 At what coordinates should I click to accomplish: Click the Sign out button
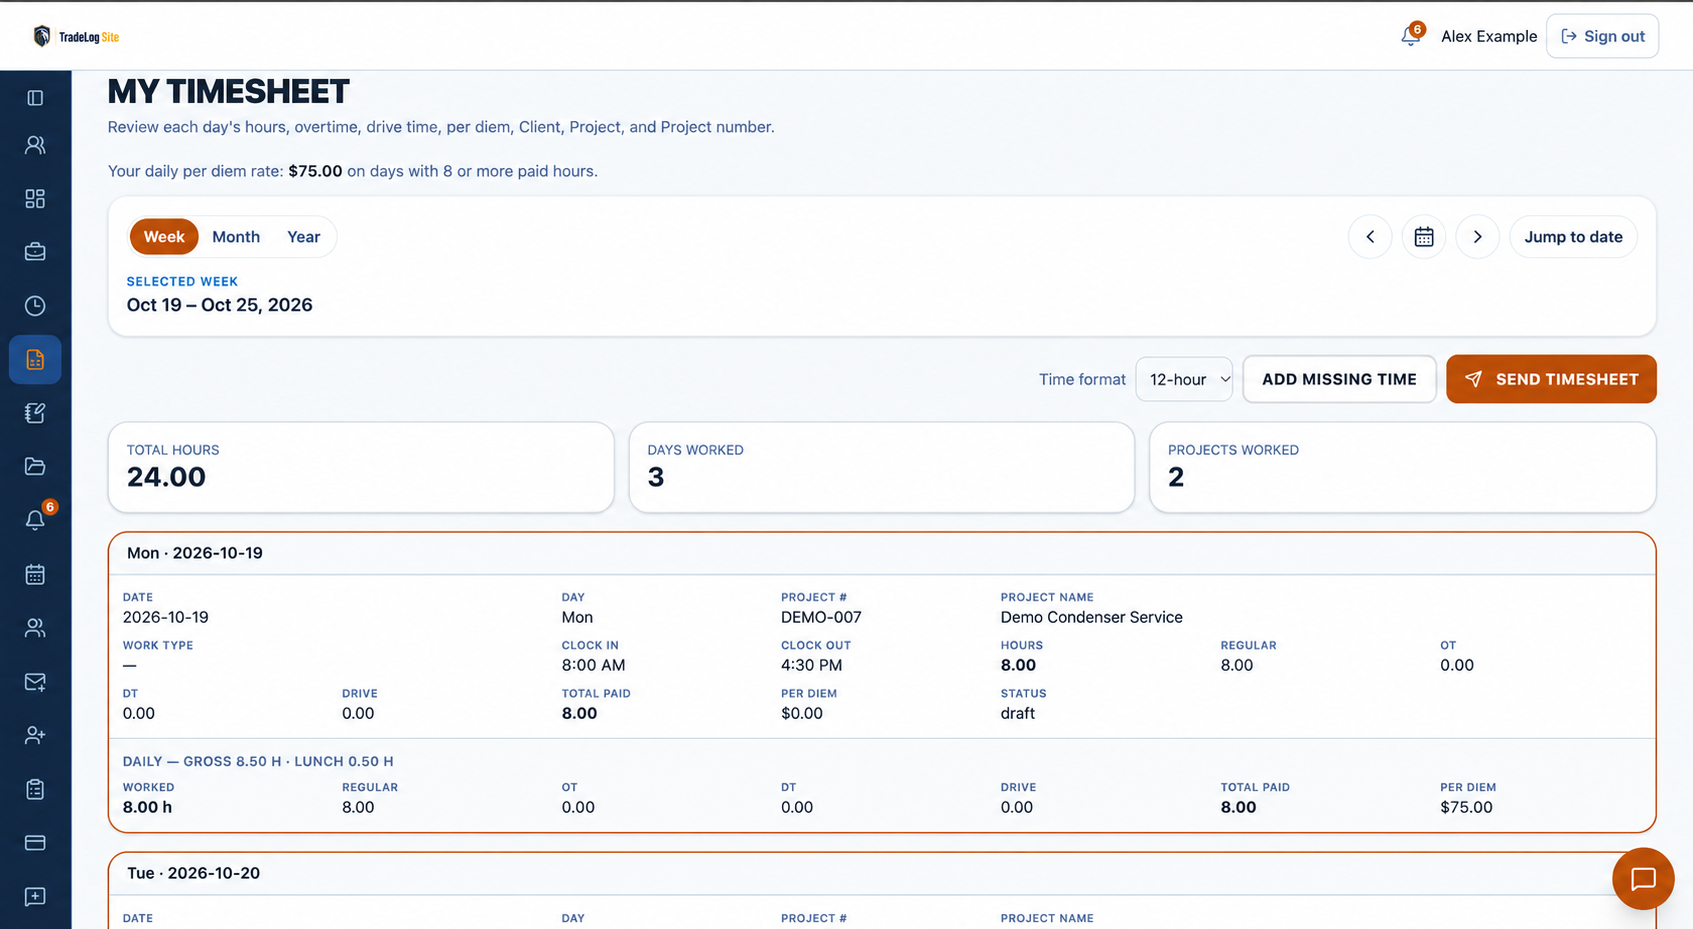(x=1602, y=36)
